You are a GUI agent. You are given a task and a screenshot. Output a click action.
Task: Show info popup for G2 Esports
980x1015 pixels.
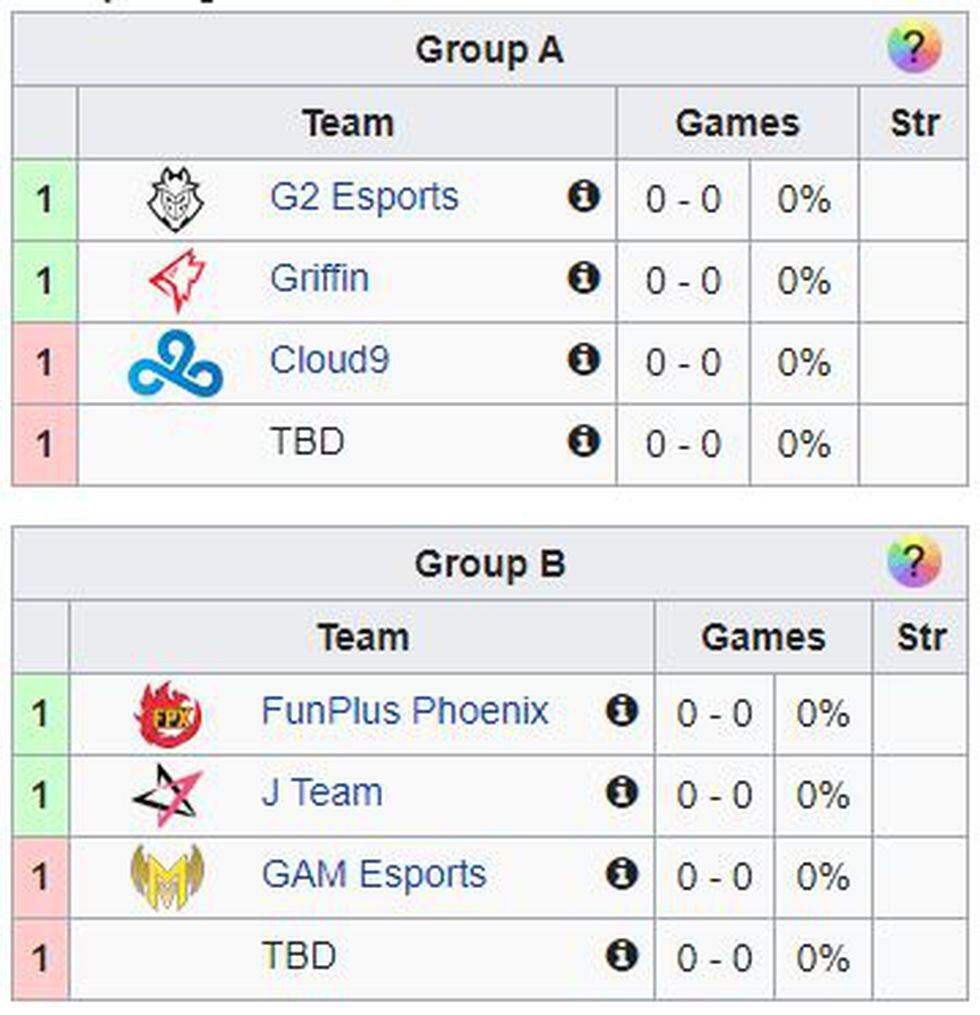[x=584, y=197]
